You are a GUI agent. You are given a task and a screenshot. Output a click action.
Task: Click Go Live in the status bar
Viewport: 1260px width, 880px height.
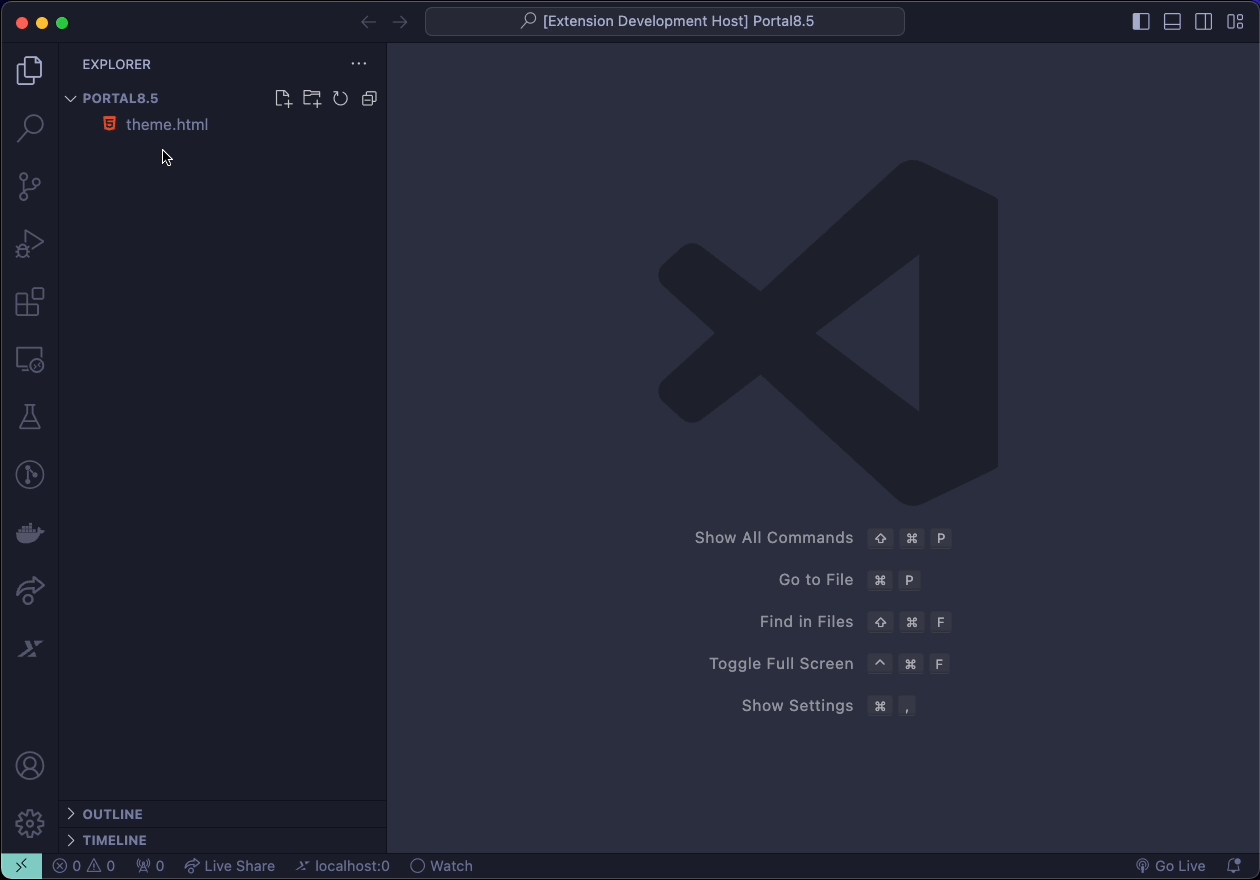pyautogui.click(x=1170, y=865)
